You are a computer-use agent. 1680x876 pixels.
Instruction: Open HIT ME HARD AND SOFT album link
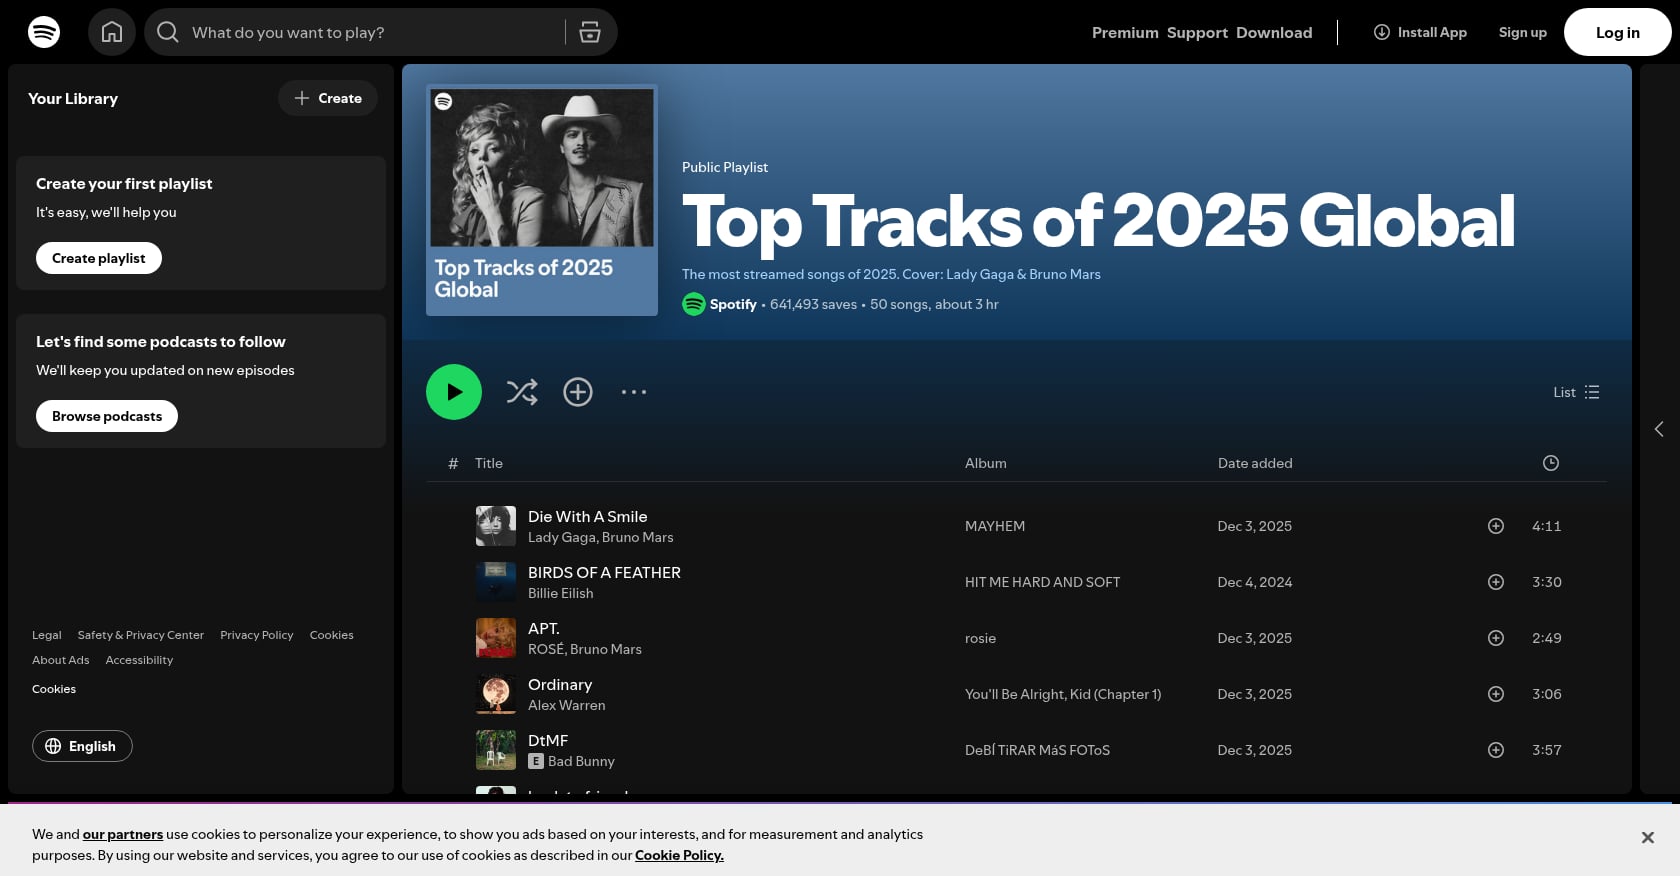coord(1042,582)
